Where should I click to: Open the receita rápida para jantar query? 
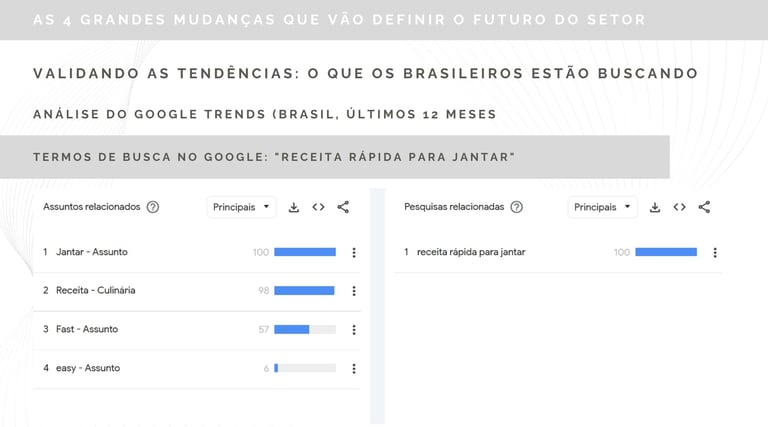(471, 252)
